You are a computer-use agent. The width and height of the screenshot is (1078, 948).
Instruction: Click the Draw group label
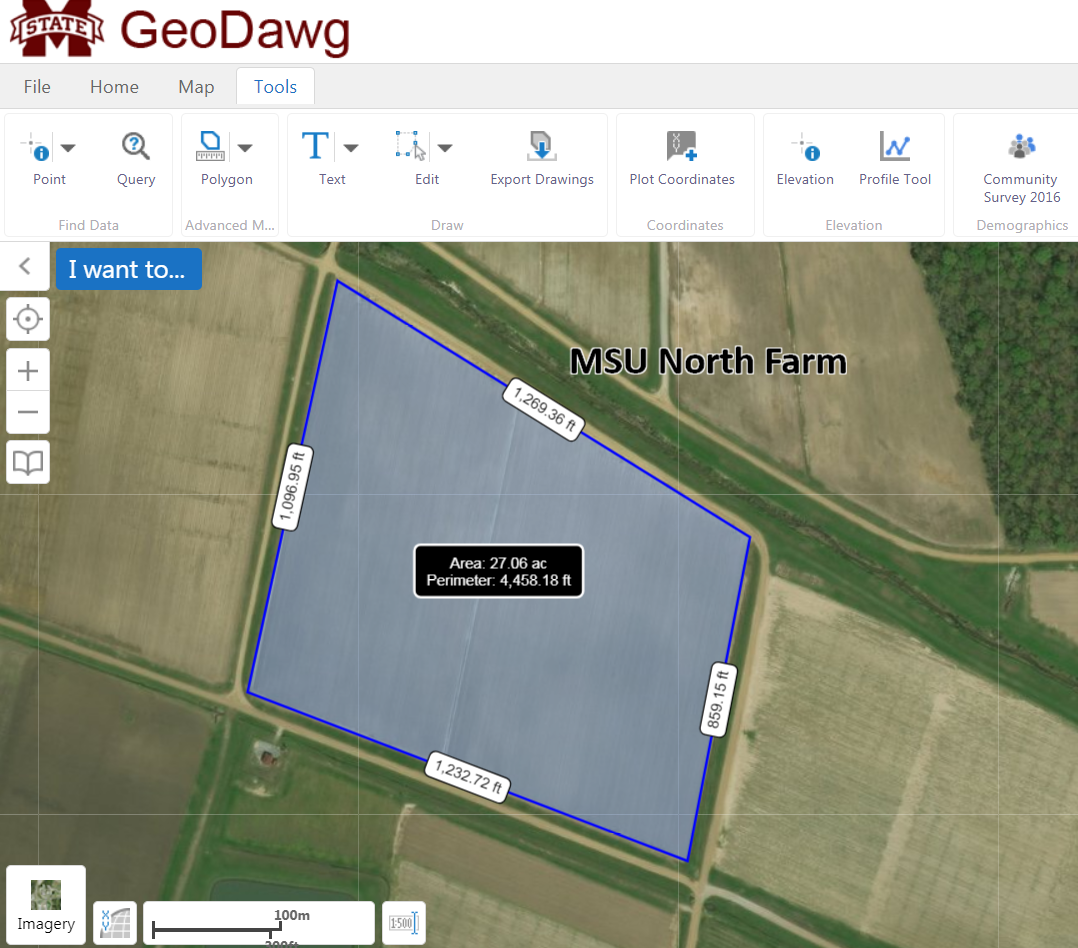pos(447,225)
